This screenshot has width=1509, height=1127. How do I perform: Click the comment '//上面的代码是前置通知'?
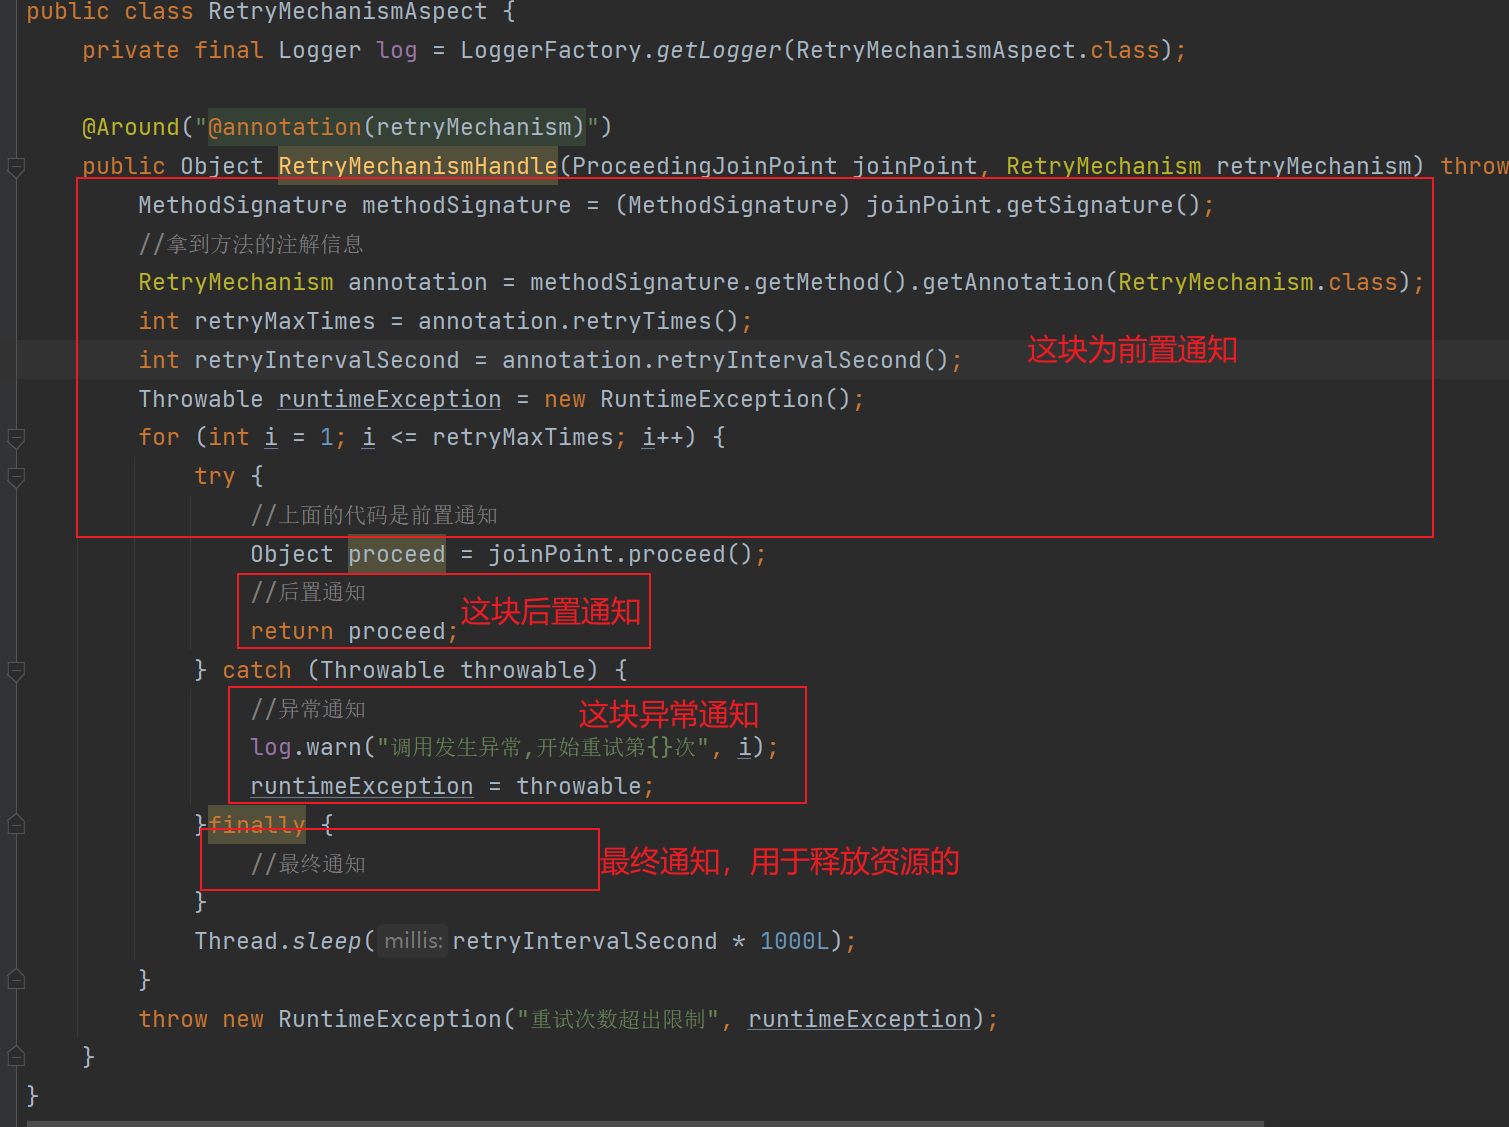coord(374,515)
